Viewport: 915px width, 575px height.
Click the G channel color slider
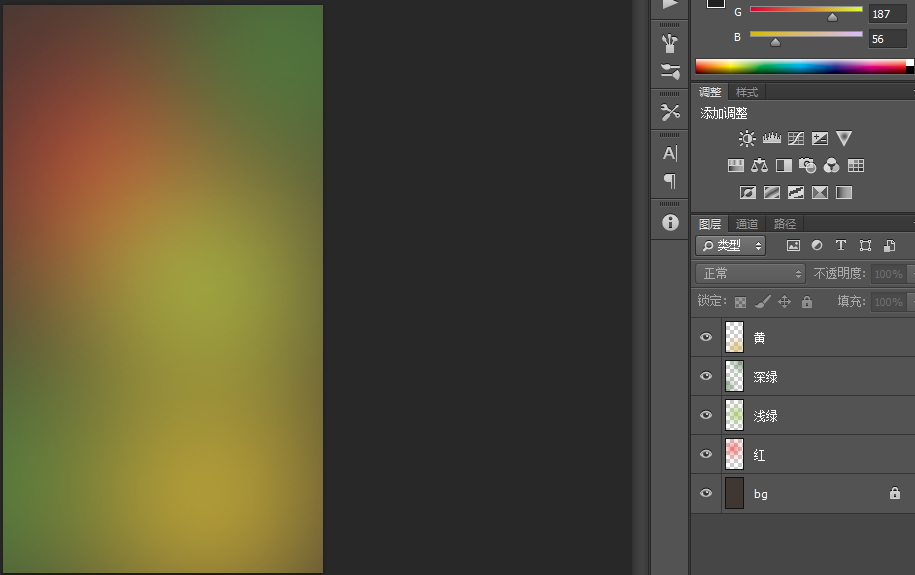point(806,11)
